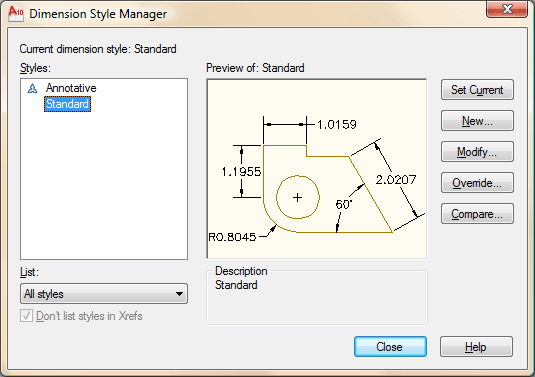Create a style with New... button
535x377 pixels.
(477, 121)
